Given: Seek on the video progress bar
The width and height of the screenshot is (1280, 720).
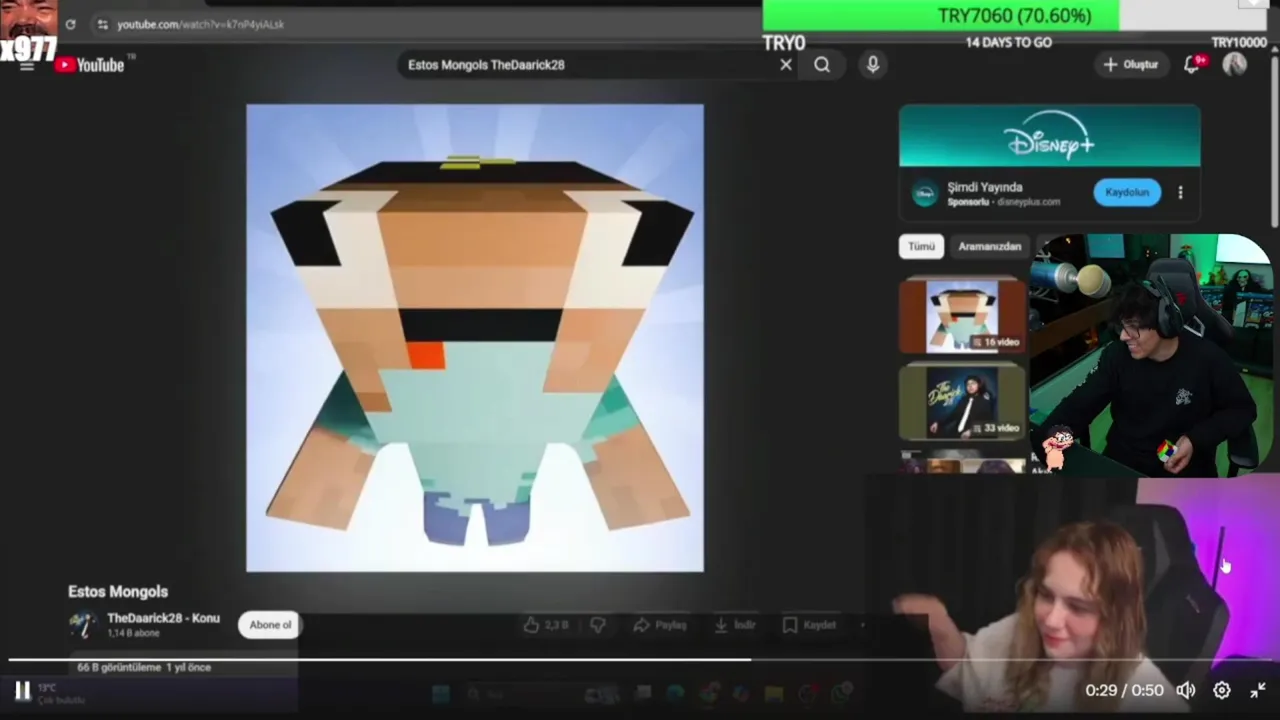Looking at the screenshot, I should pyautogui.click(x=640, y=659).
